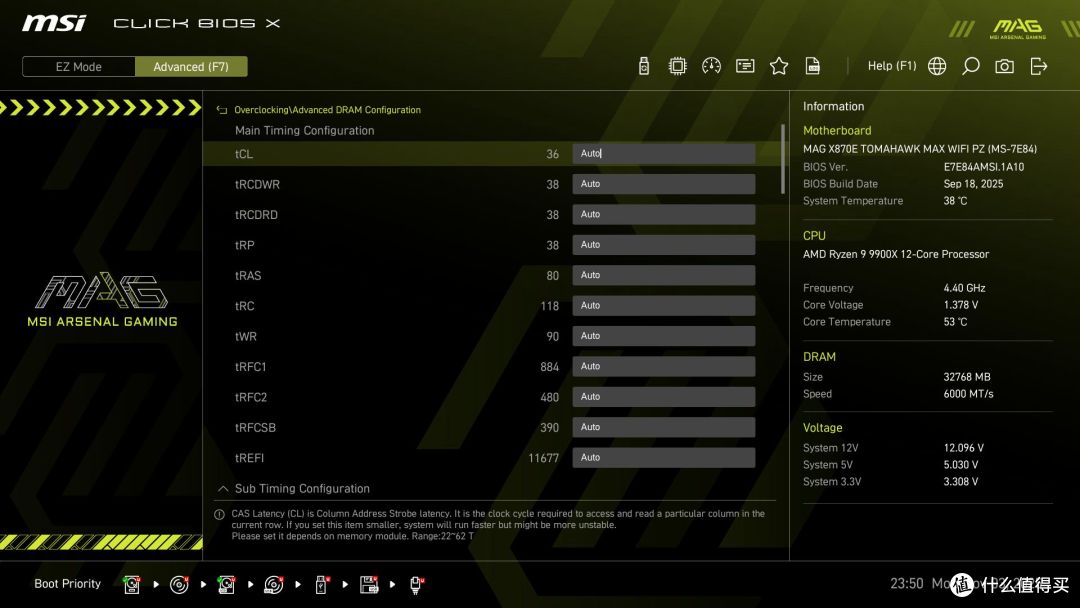This screenshot has width=1080, height=608.
Task: Open Favorites star icon
Action: click(x=779, y=66)
